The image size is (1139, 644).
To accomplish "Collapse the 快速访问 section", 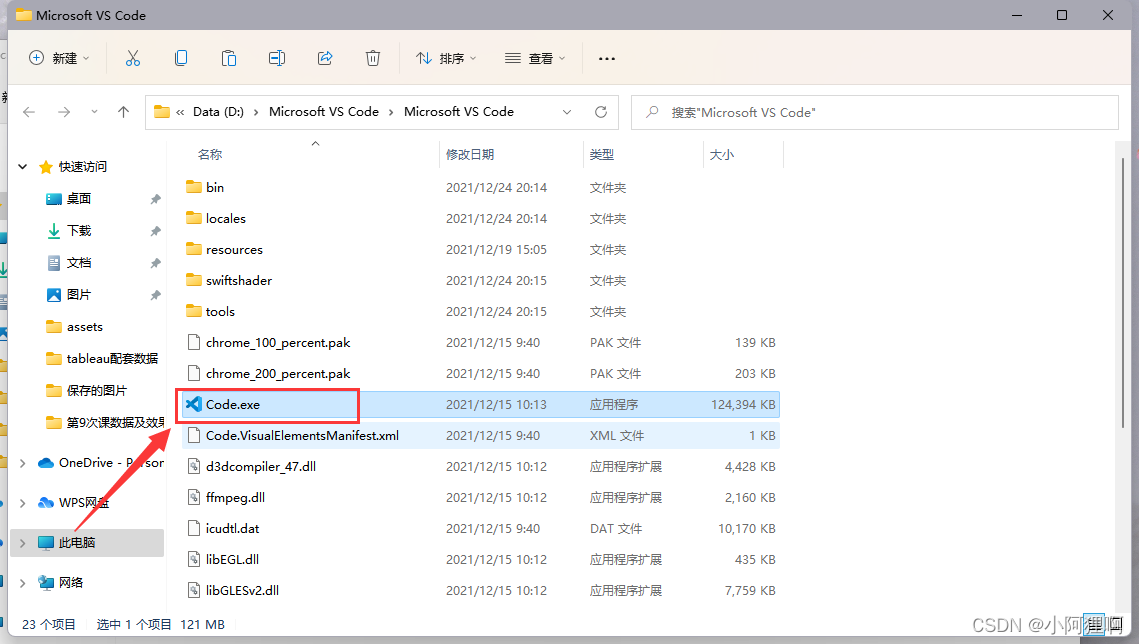I will click(23, 166).
